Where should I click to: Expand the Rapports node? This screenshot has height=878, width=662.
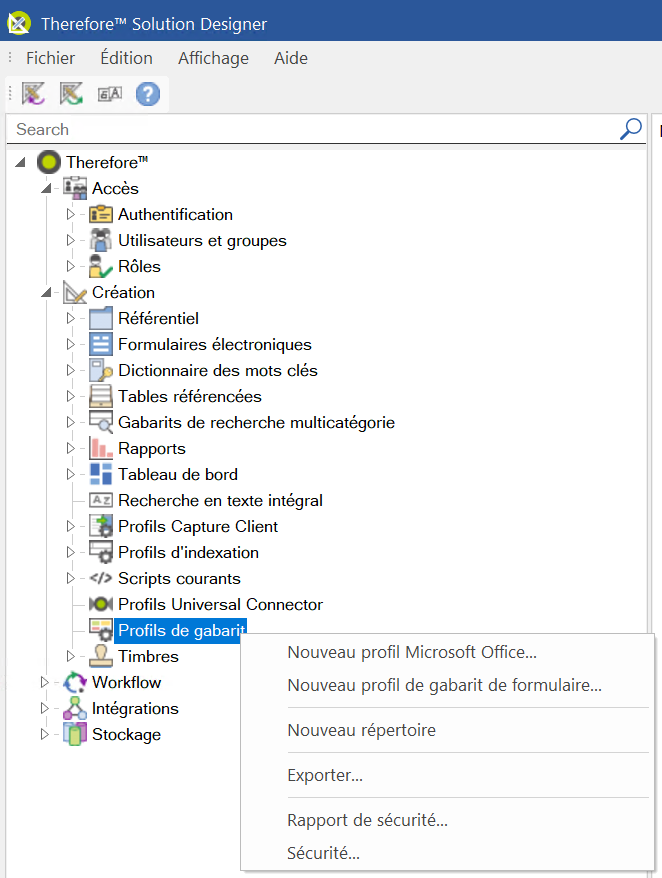point(70,448)
